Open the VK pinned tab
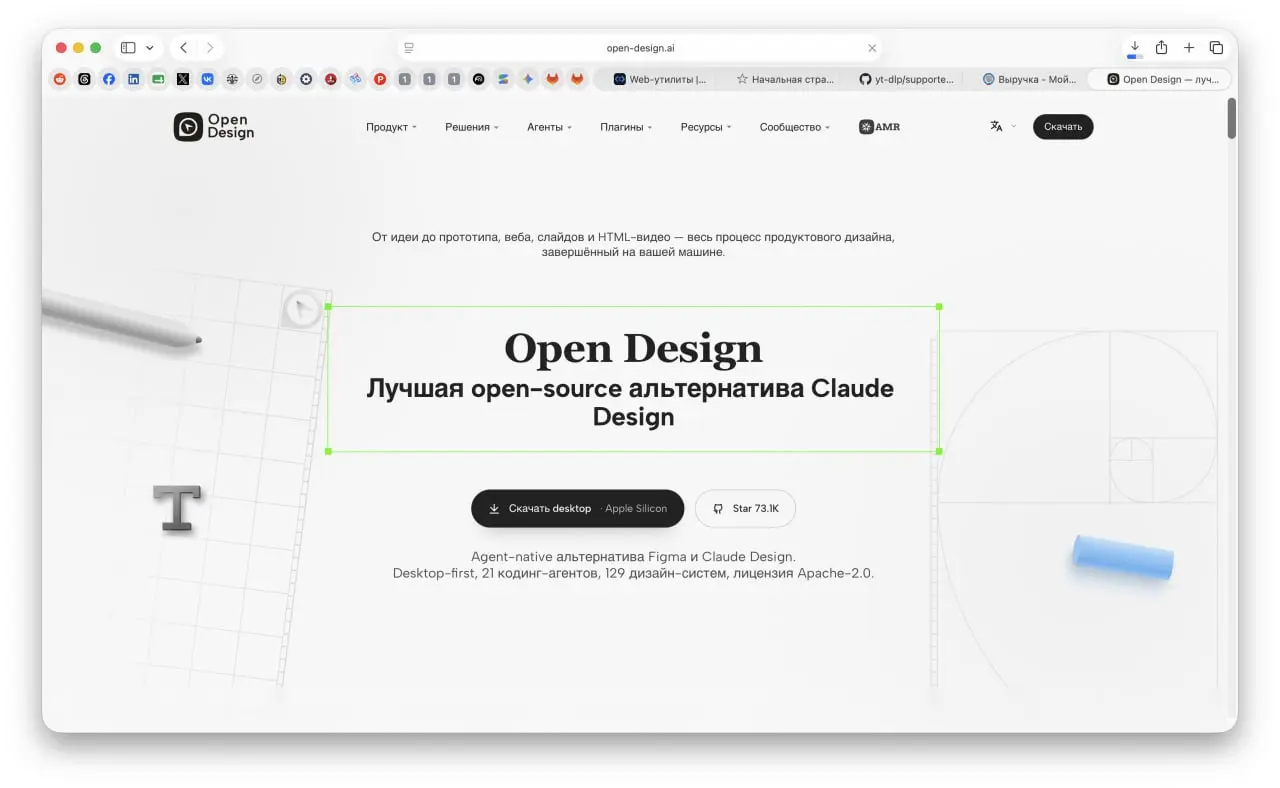This screenshot has height=788, width=1280. click(x=207, y=79)
